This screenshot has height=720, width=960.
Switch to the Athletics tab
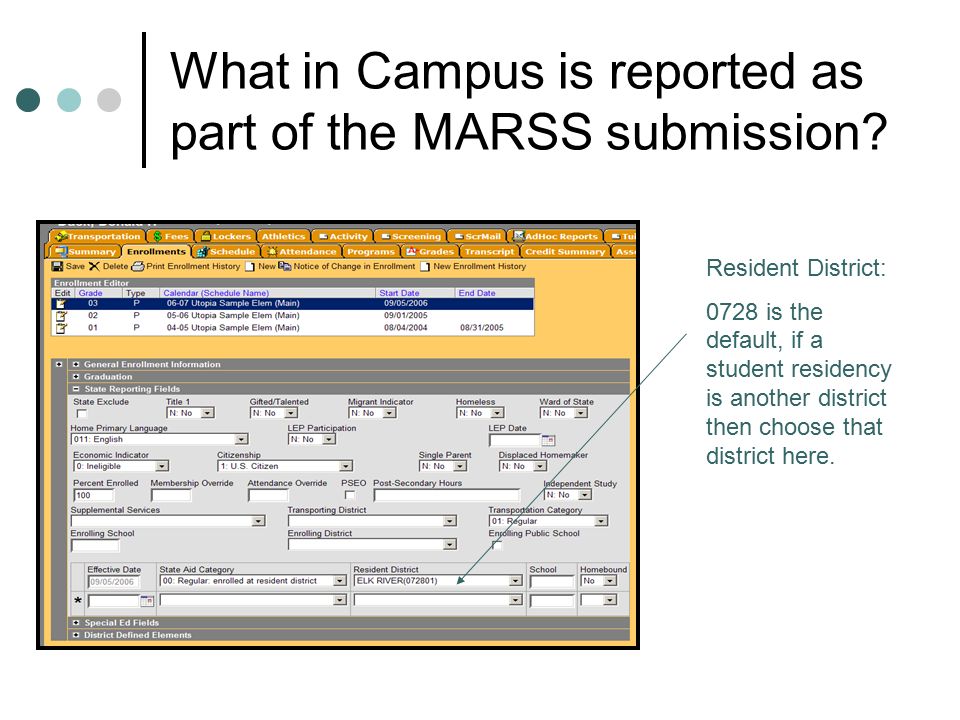point(283,236)
